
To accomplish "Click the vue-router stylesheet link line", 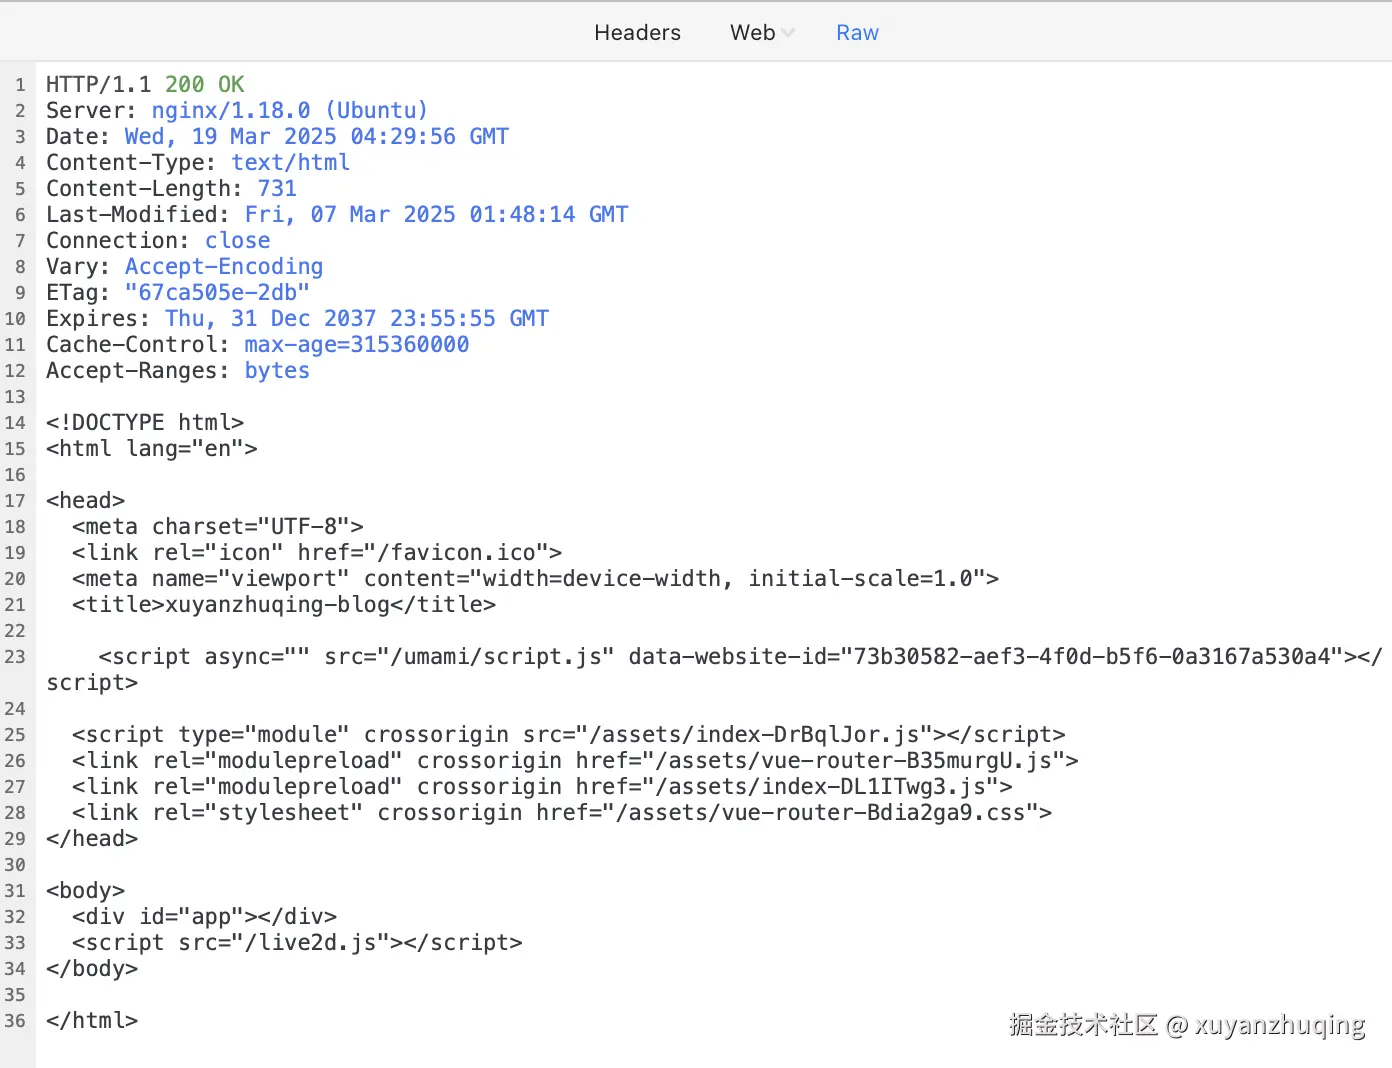I will pyautogui.click(x=561, y=813).
